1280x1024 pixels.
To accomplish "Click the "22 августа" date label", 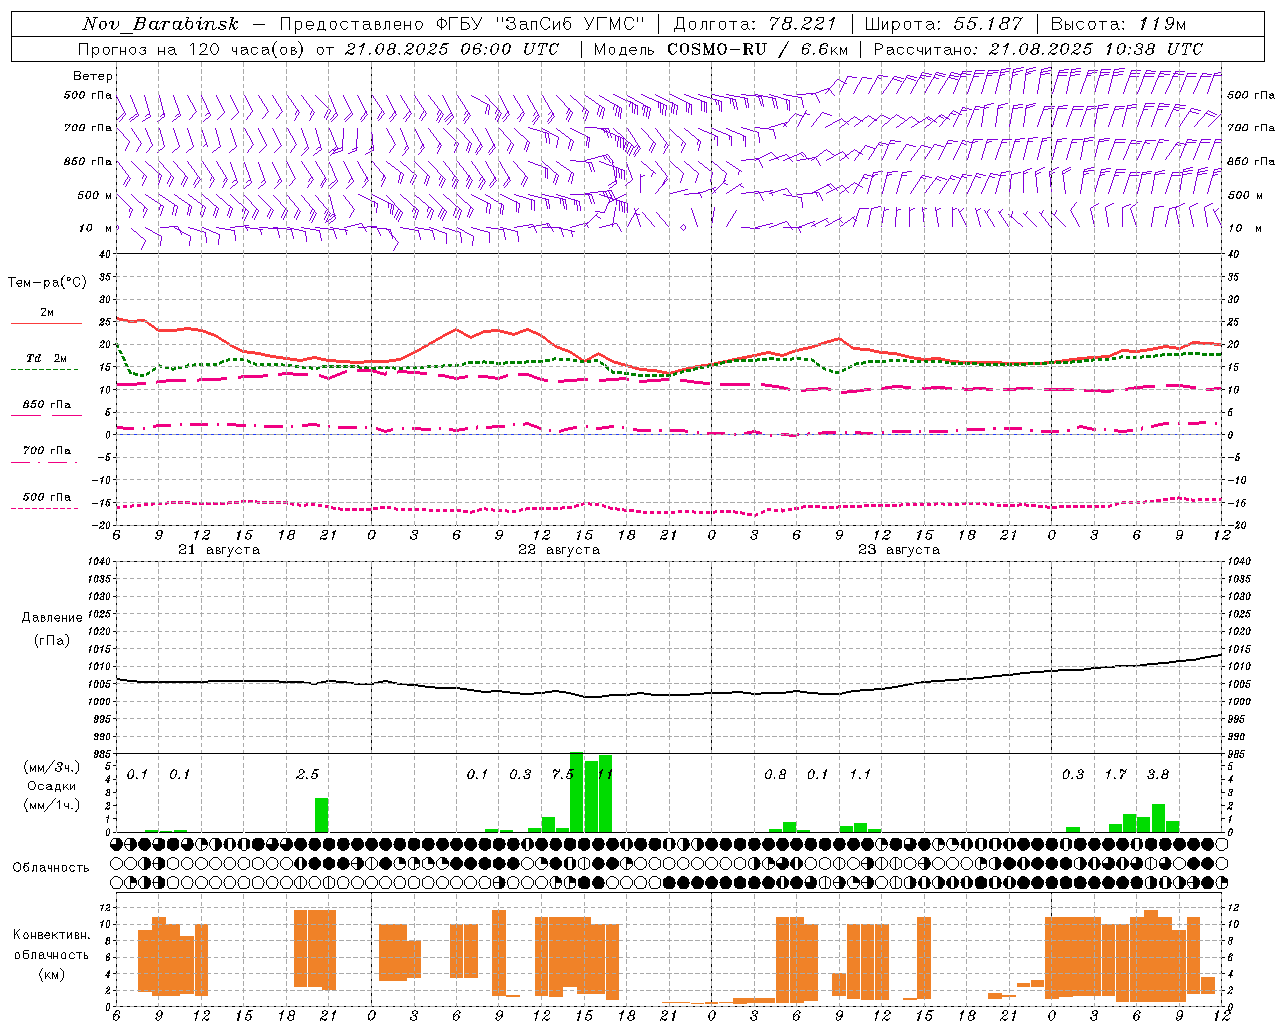I will tap(559, 550).
